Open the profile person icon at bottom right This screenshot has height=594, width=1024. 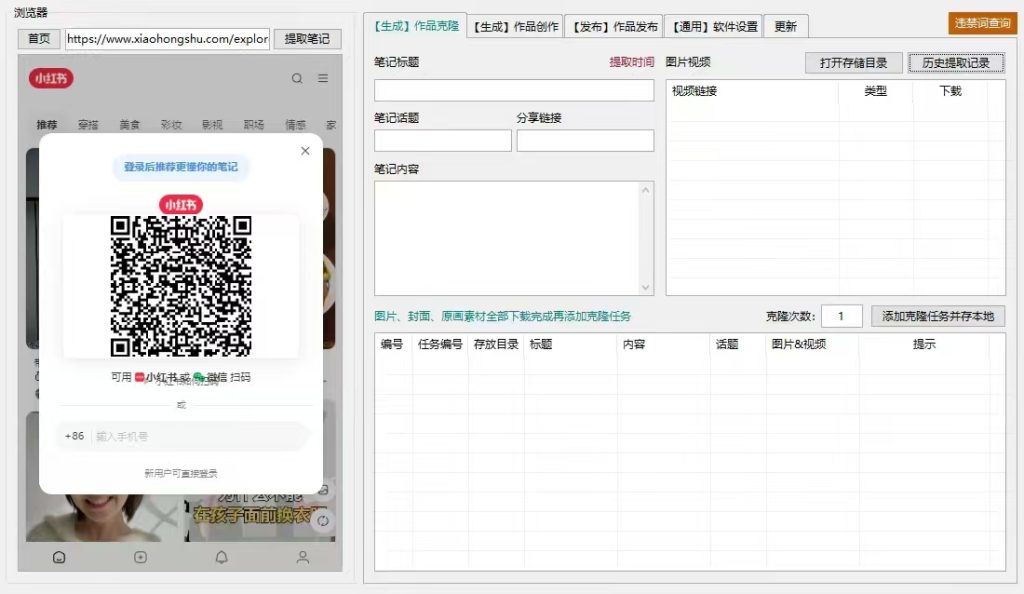pos(303,557)
